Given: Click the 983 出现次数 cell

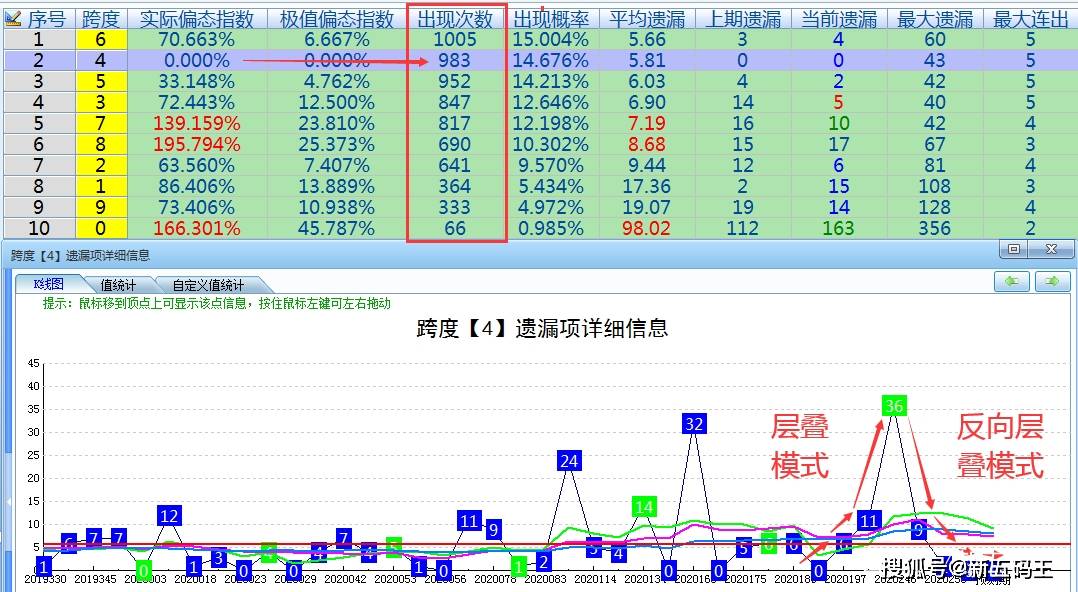Looking at the screenshot, I should coord(455,61).
